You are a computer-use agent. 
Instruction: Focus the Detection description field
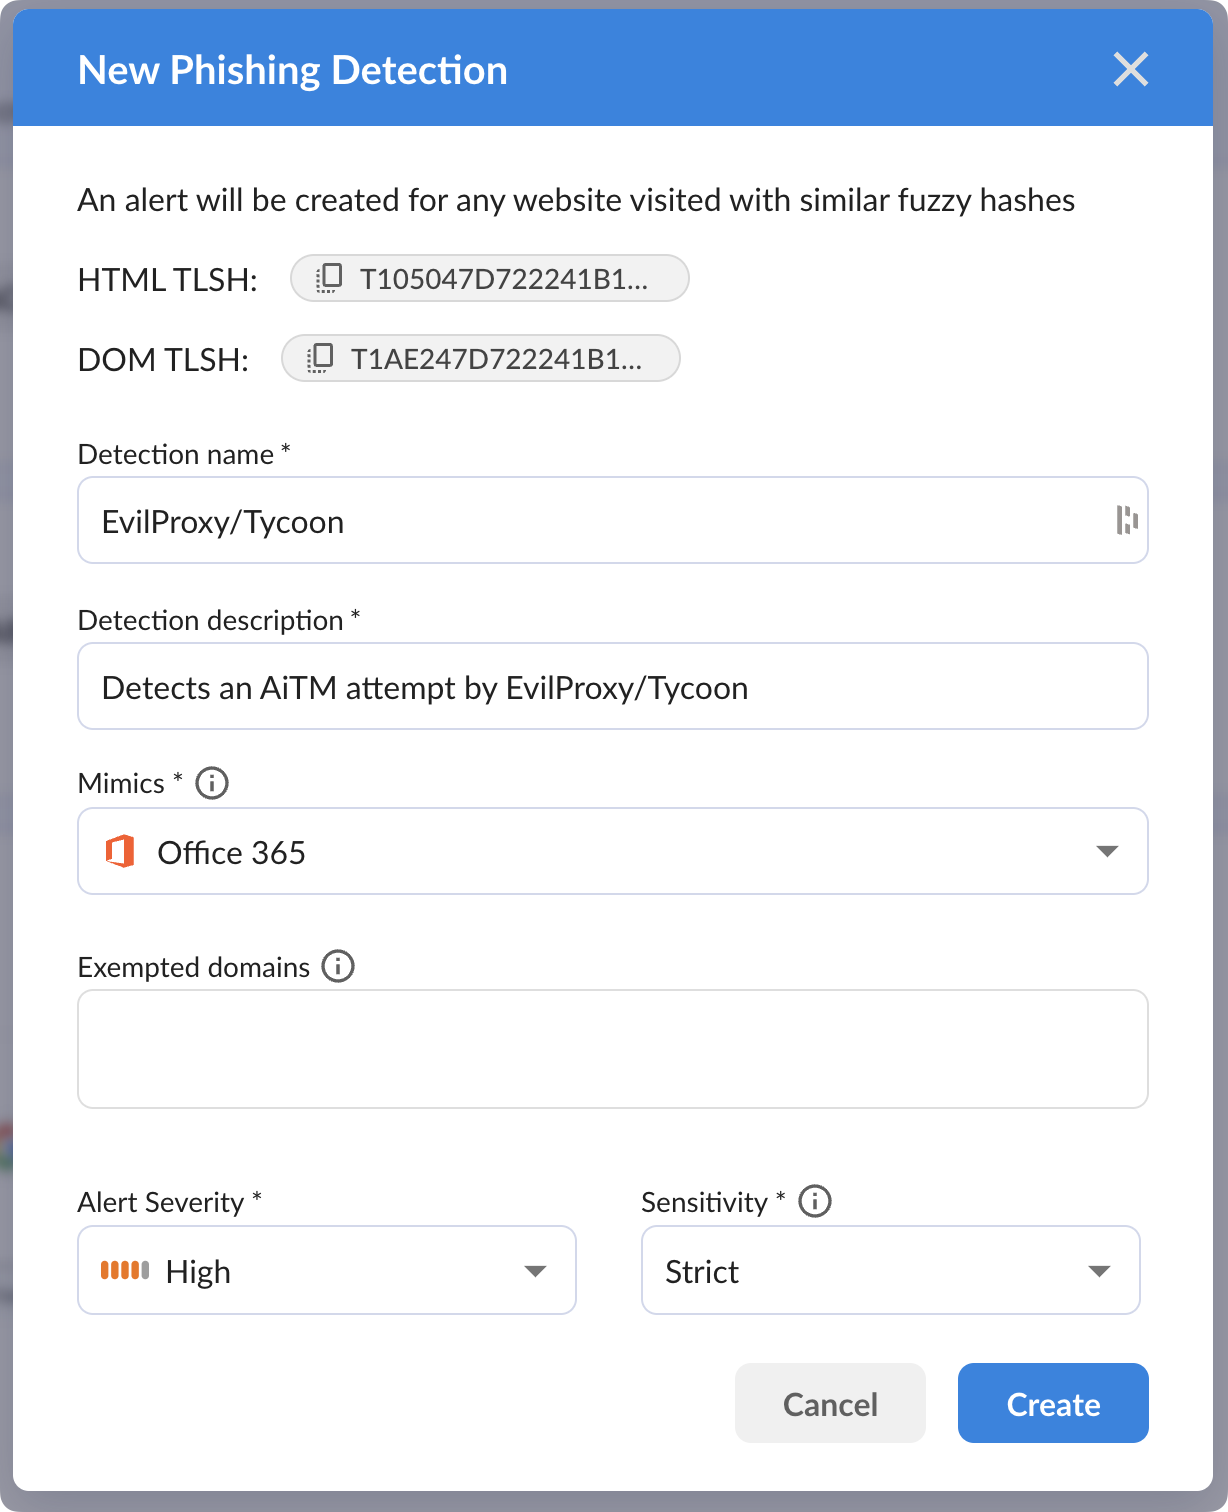(x=613, y=686)
